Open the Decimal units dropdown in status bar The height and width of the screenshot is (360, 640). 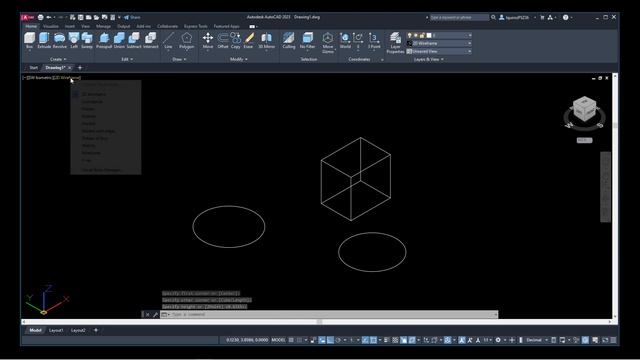tap(536, 340)
